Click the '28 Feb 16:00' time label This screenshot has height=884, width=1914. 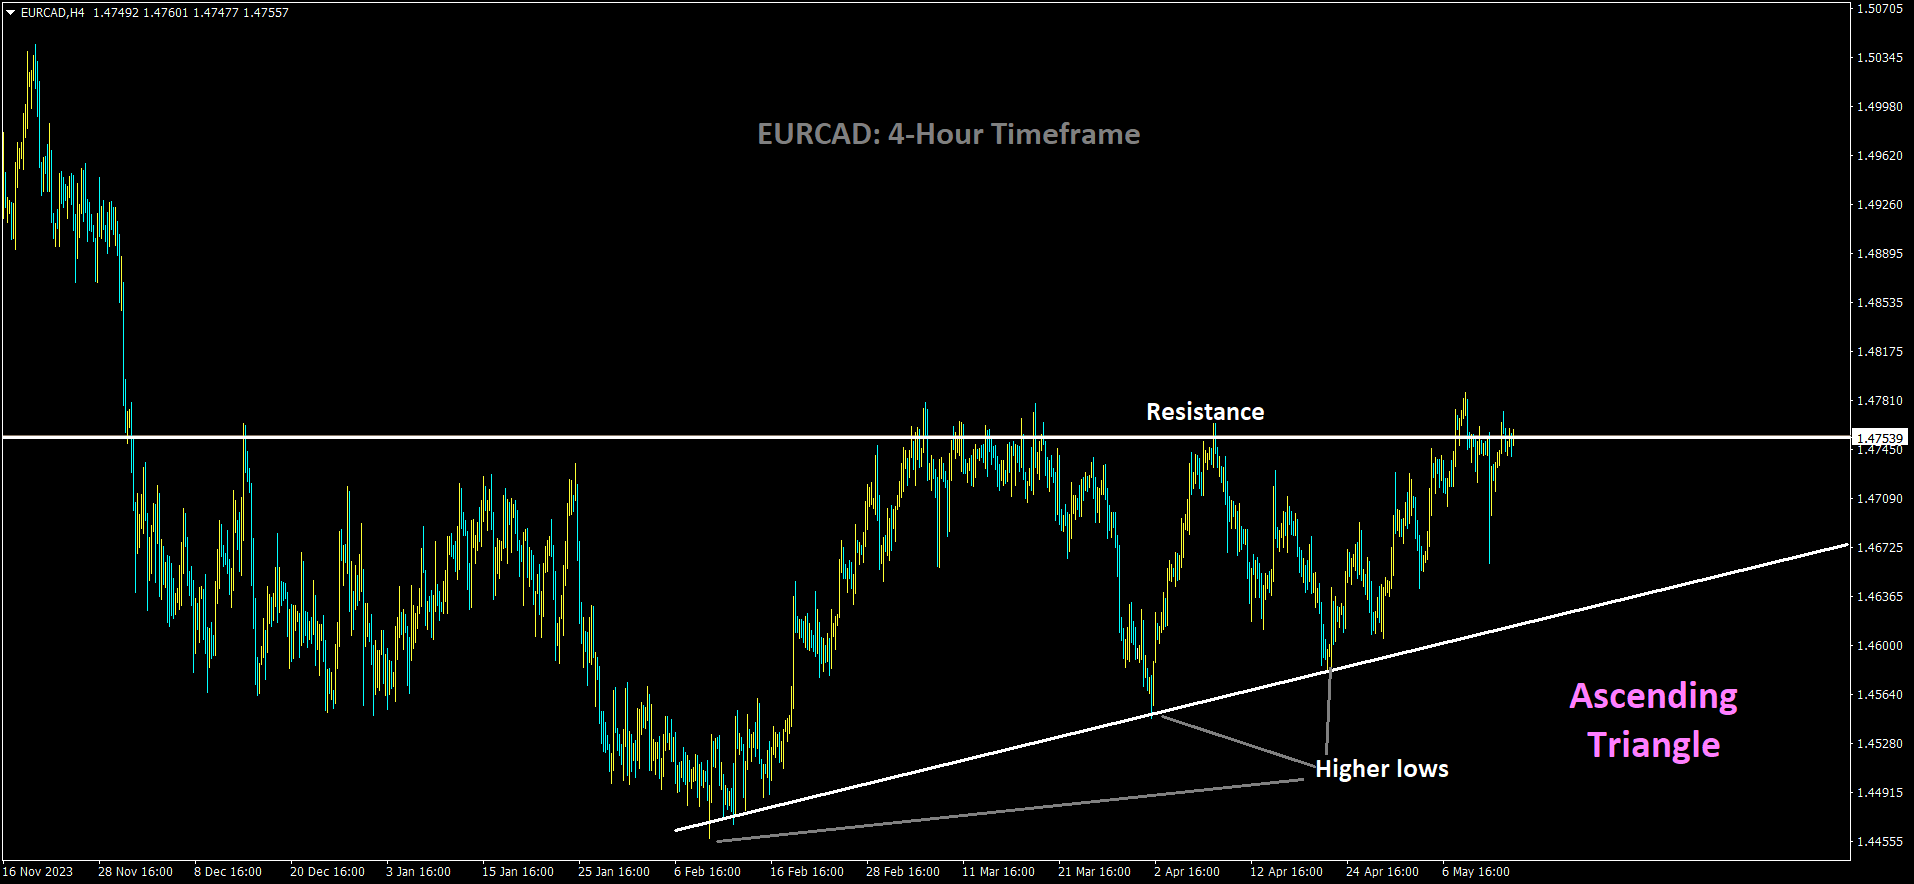(902, 871)
